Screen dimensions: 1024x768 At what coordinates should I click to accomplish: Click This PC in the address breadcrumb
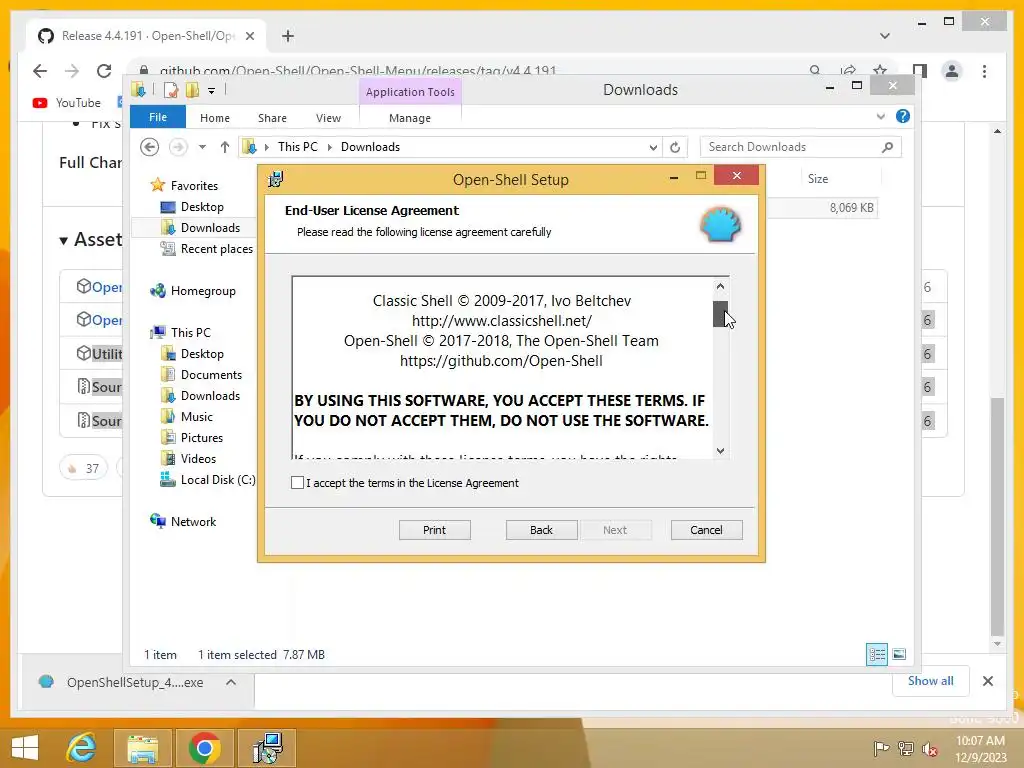coord(298,147)
